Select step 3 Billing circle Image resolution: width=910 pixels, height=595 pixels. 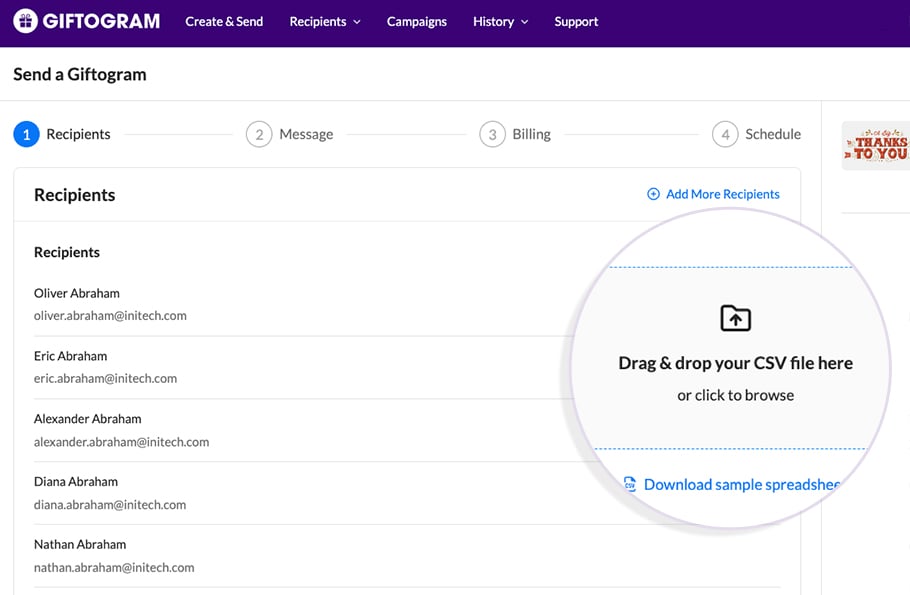click(492, 134)
